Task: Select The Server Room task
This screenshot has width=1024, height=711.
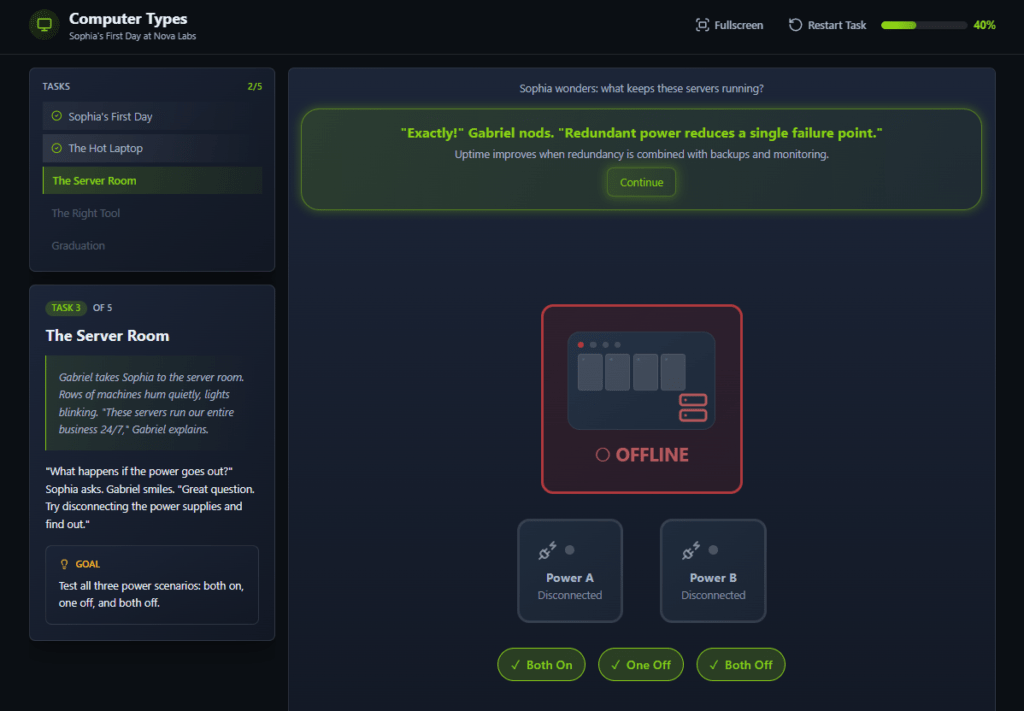Action: pos(152,181)
